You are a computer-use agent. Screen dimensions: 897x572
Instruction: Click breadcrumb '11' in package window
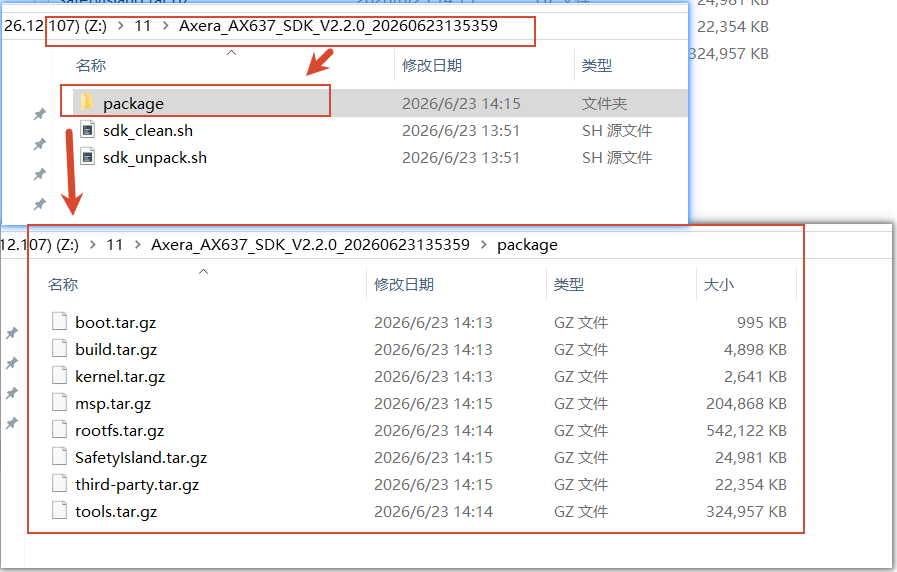point(114,245)
